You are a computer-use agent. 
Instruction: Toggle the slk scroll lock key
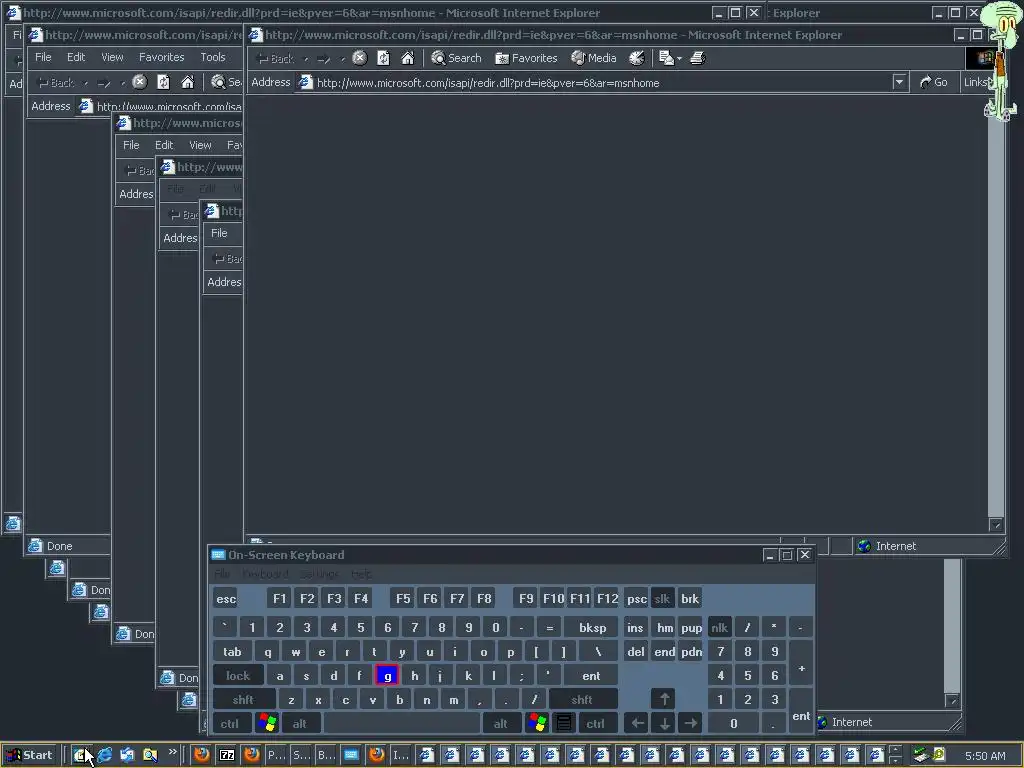click(x=662, y=598)
